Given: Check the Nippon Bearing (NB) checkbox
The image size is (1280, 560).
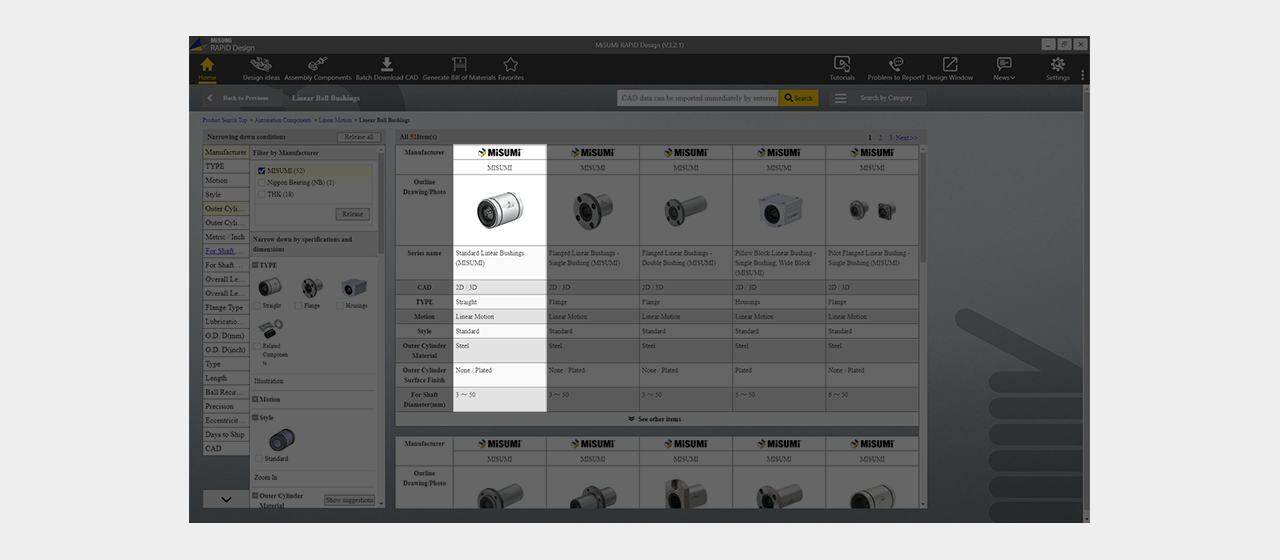Looking at the screenshot, I should click(262, 183).
